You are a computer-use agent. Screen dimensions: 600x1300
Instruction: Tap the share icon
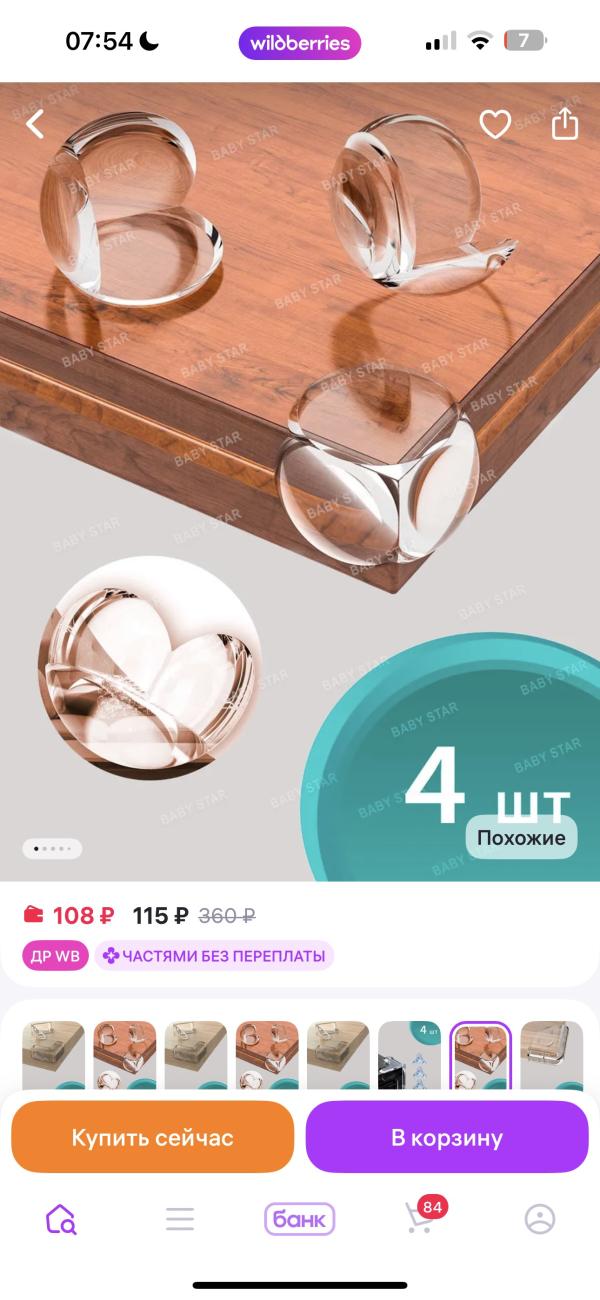565,123
